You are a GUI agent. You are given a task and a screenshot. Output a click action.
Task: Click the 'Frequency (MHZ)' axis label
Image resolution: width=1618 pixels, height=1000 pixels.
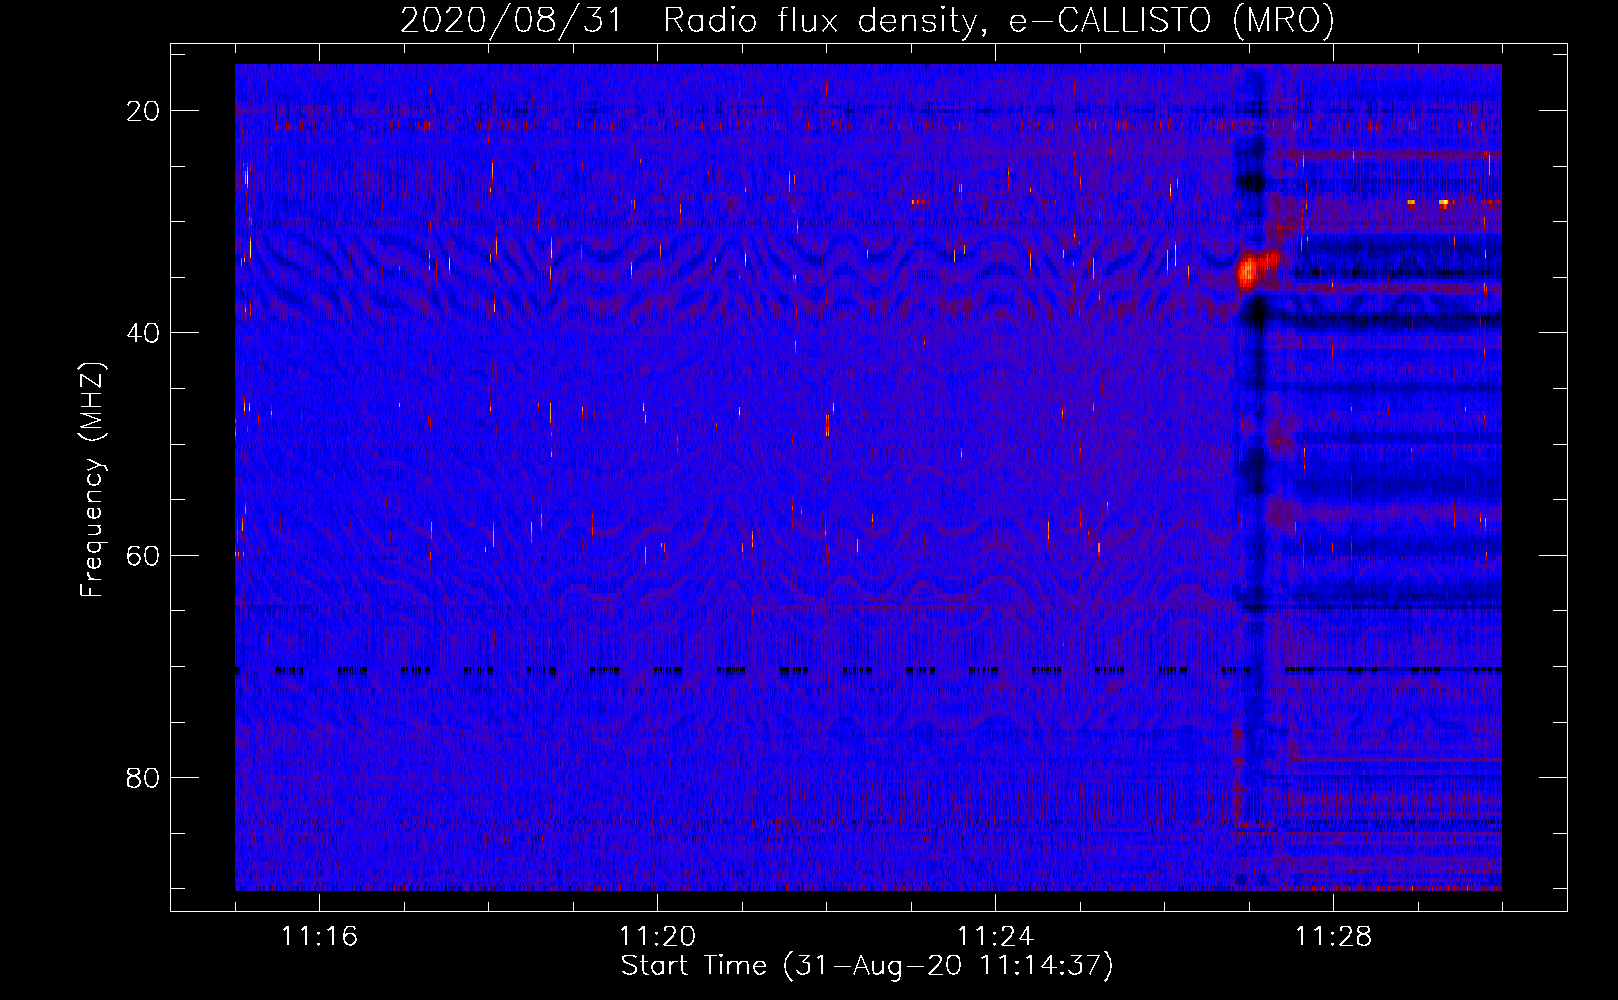(x=91, y=480)
